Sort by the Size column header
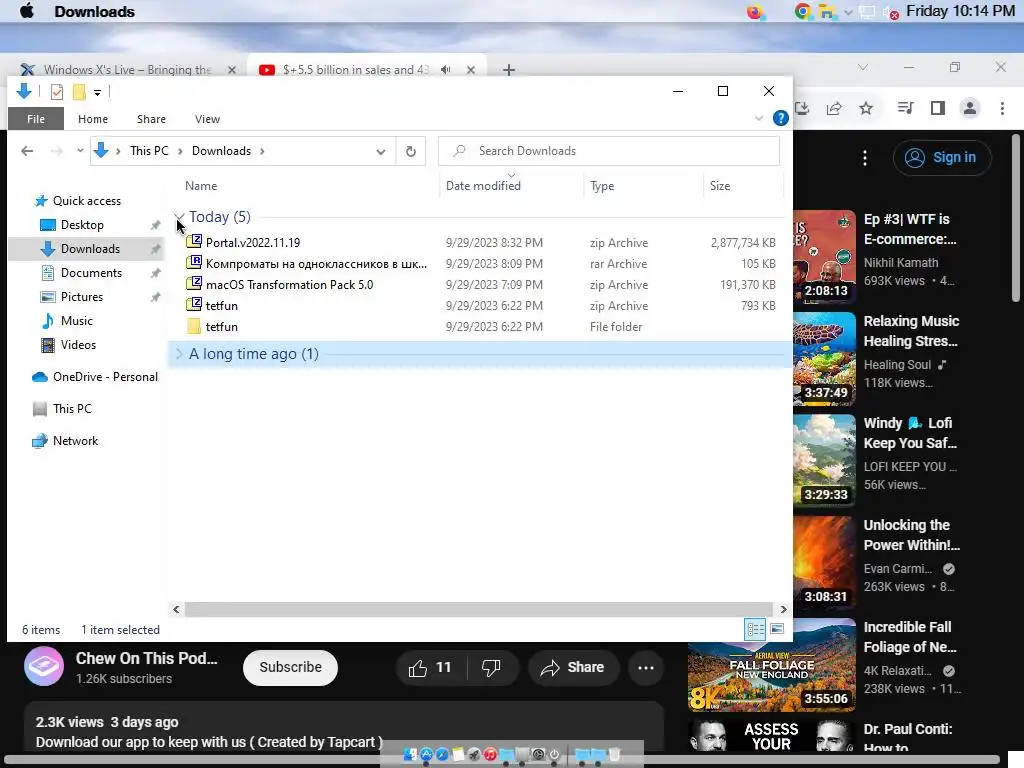 720,185
